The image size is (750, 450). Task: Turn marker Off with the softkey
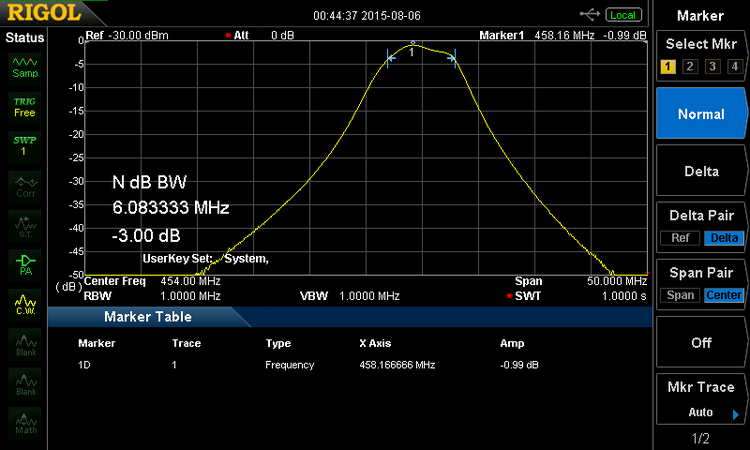click(700, 342)
